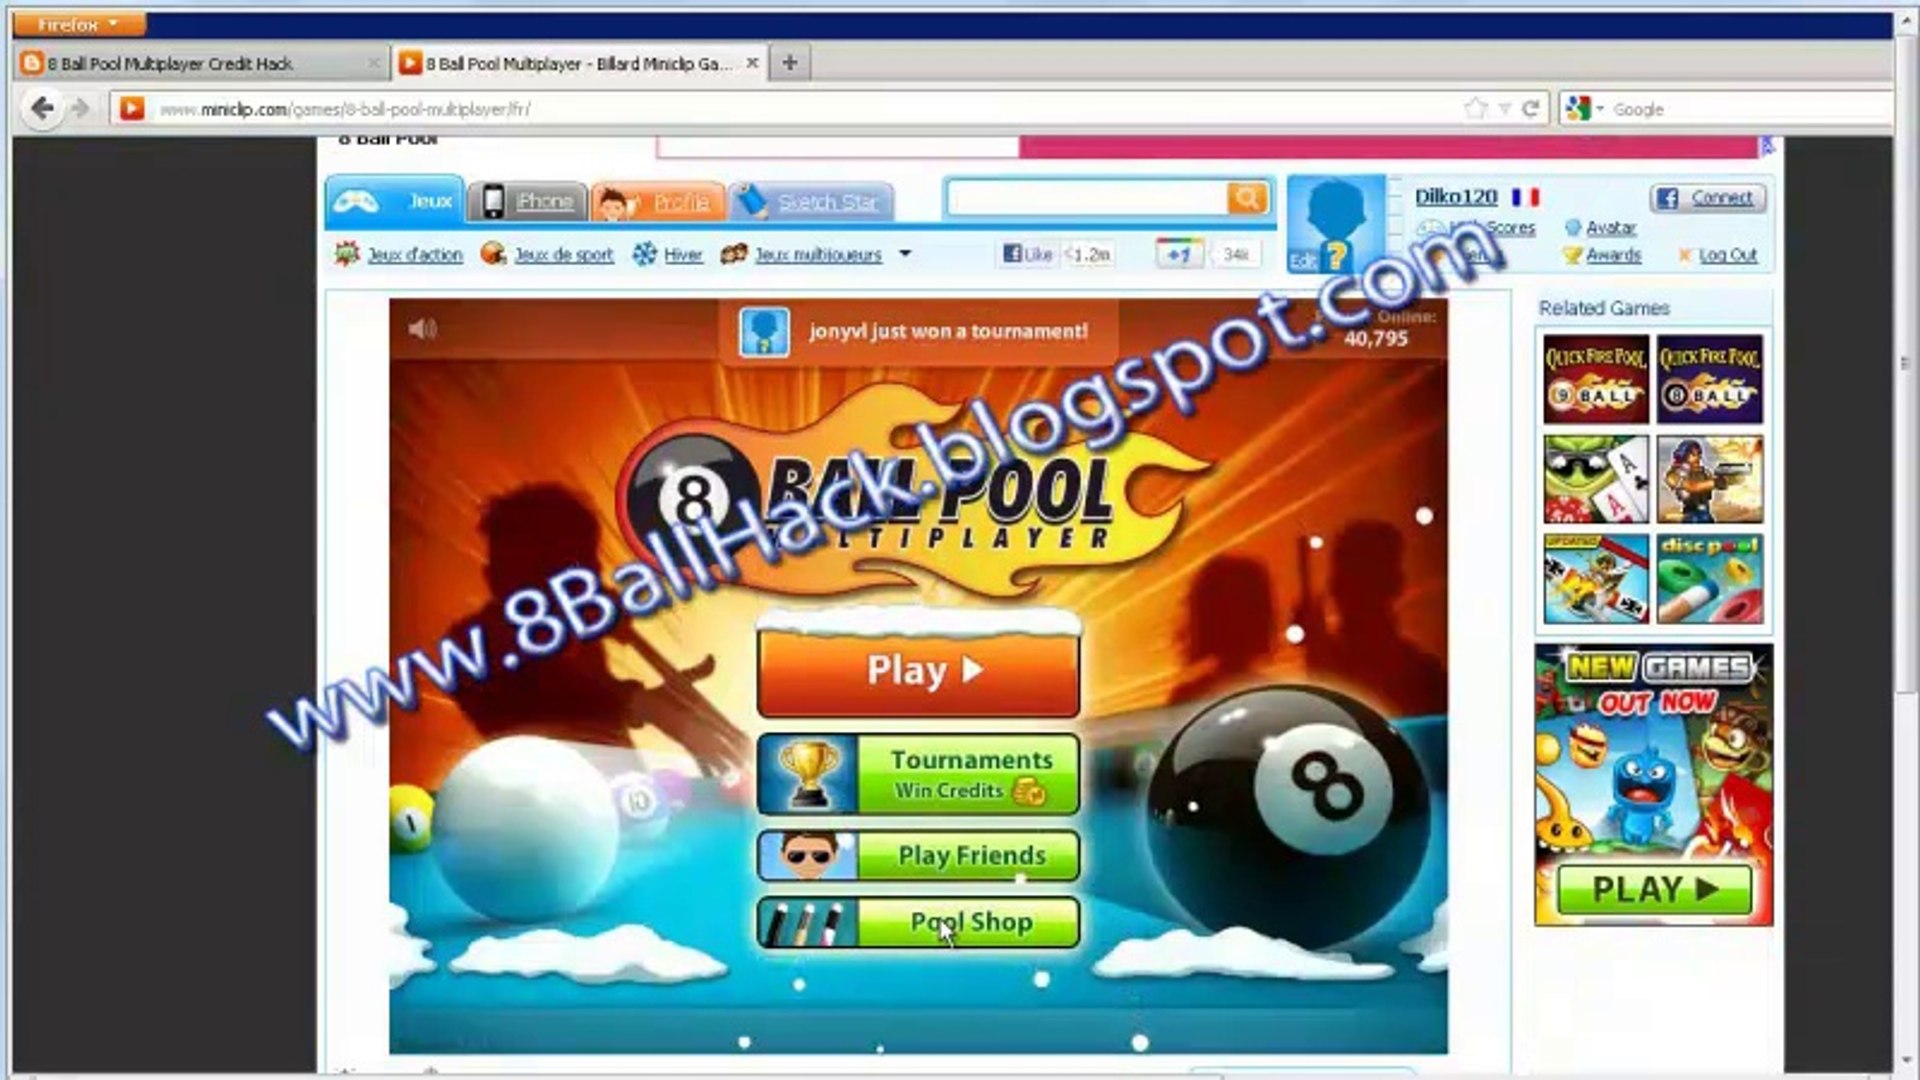The width and height of the screenshot is (1920, 1080).
Task: Click the user avatar edit icon
Action: click(1302, 261)
